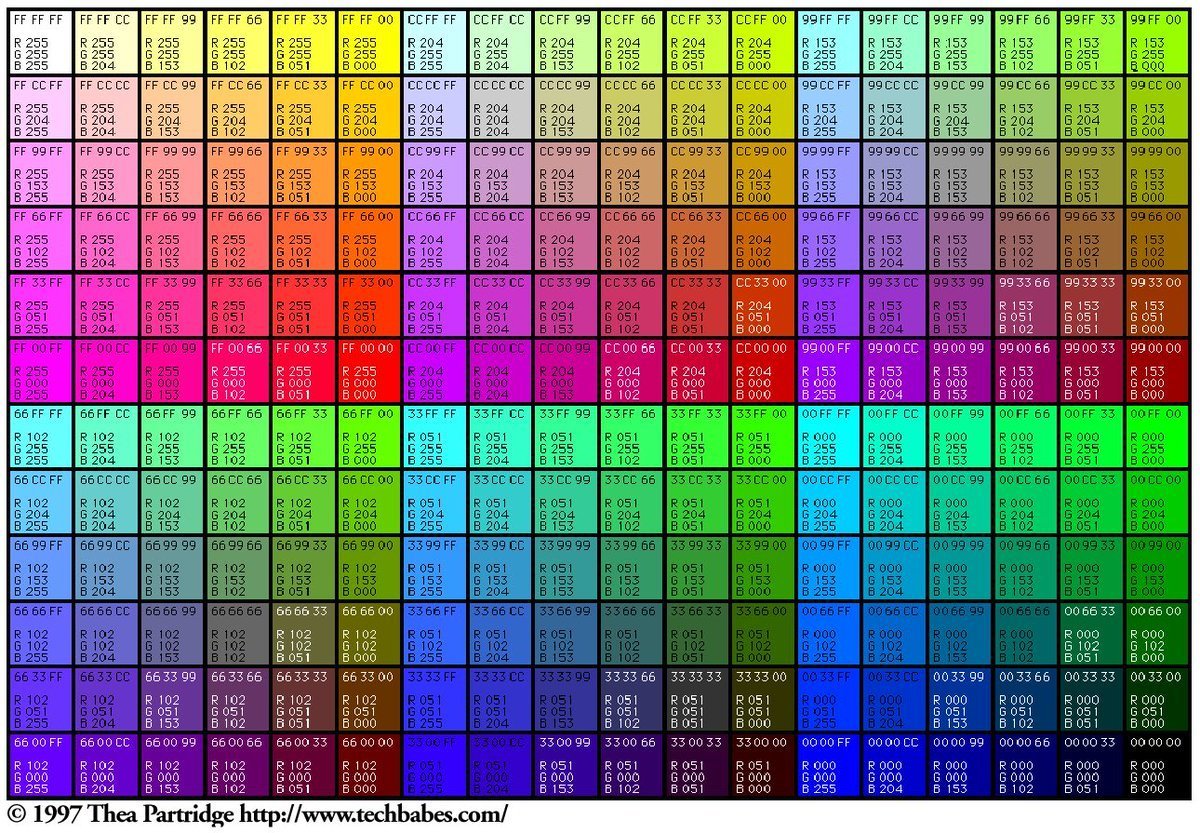Pick the pale yellow FF FF CC swatch
The width and height of the screenshot is (1200, 833).
[106, 41]
